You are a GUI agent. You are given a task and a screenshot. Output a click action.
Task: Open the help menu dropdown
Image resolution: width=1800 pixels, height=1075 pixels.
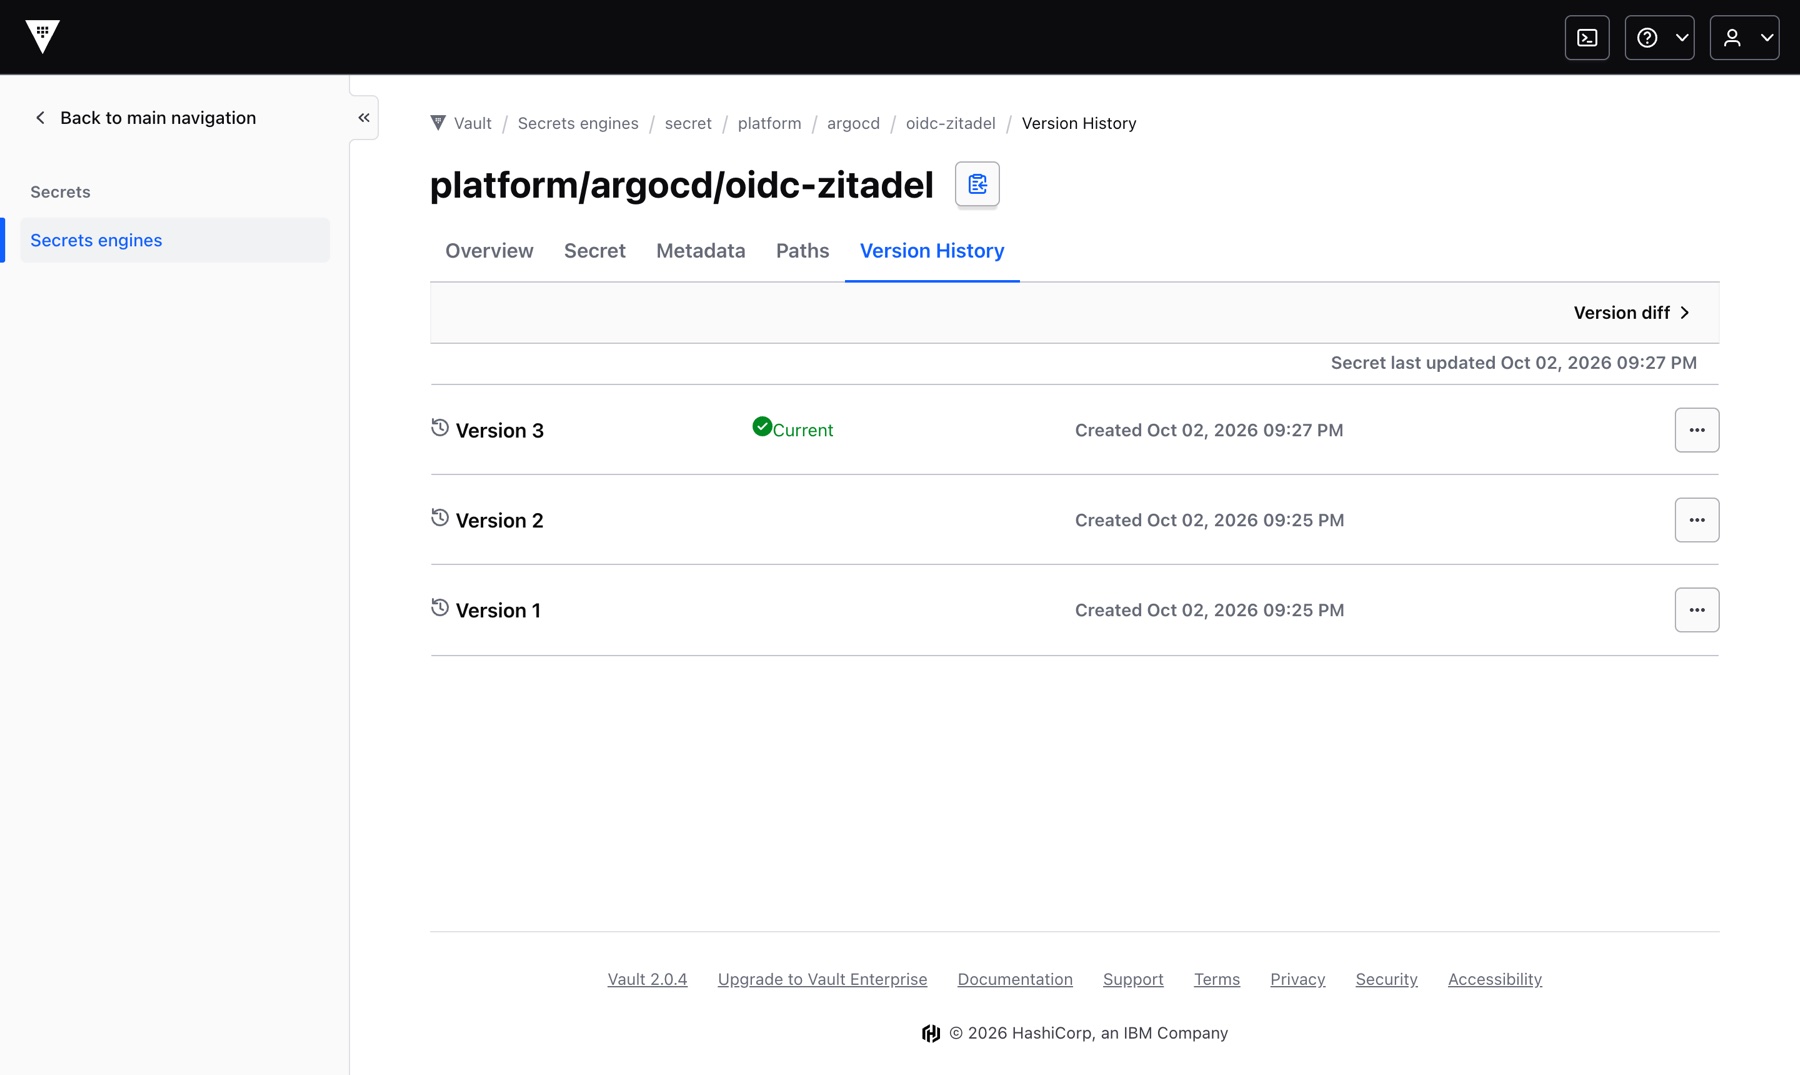point(1659,38)
